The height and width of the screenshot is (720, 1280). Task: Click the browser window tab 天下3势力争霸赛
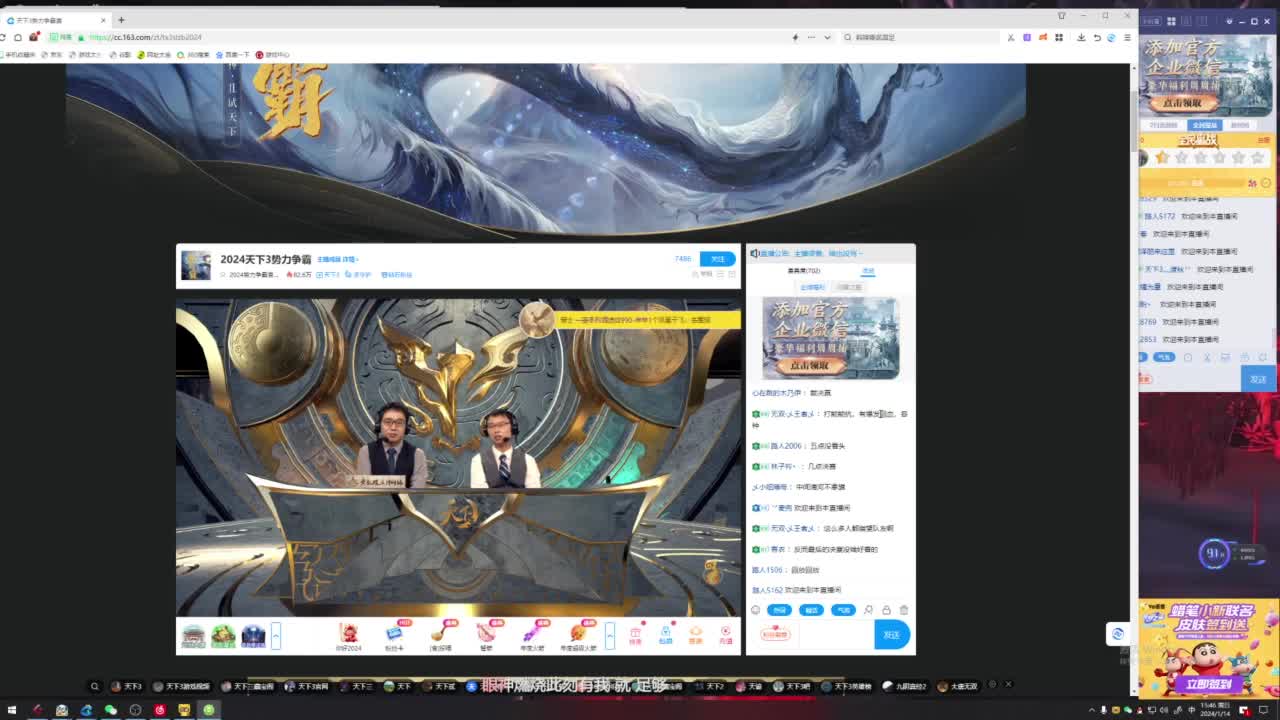pos(55,20)
